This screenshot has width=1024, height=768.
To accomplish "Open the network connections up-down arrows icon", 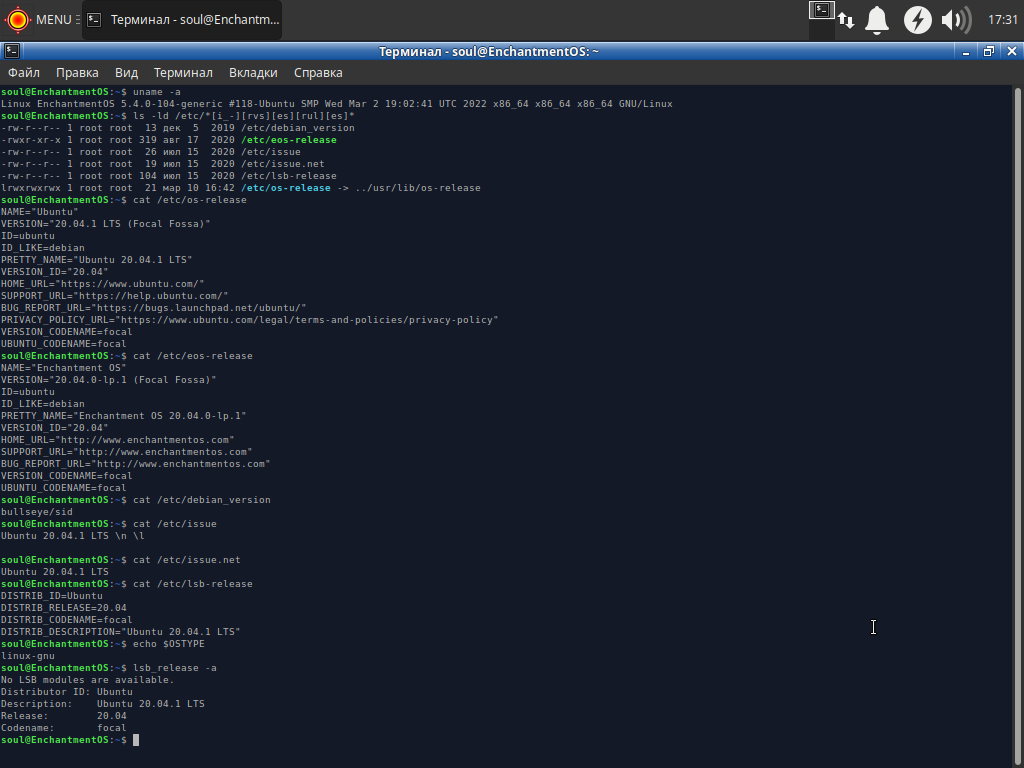I will (846, 20).
